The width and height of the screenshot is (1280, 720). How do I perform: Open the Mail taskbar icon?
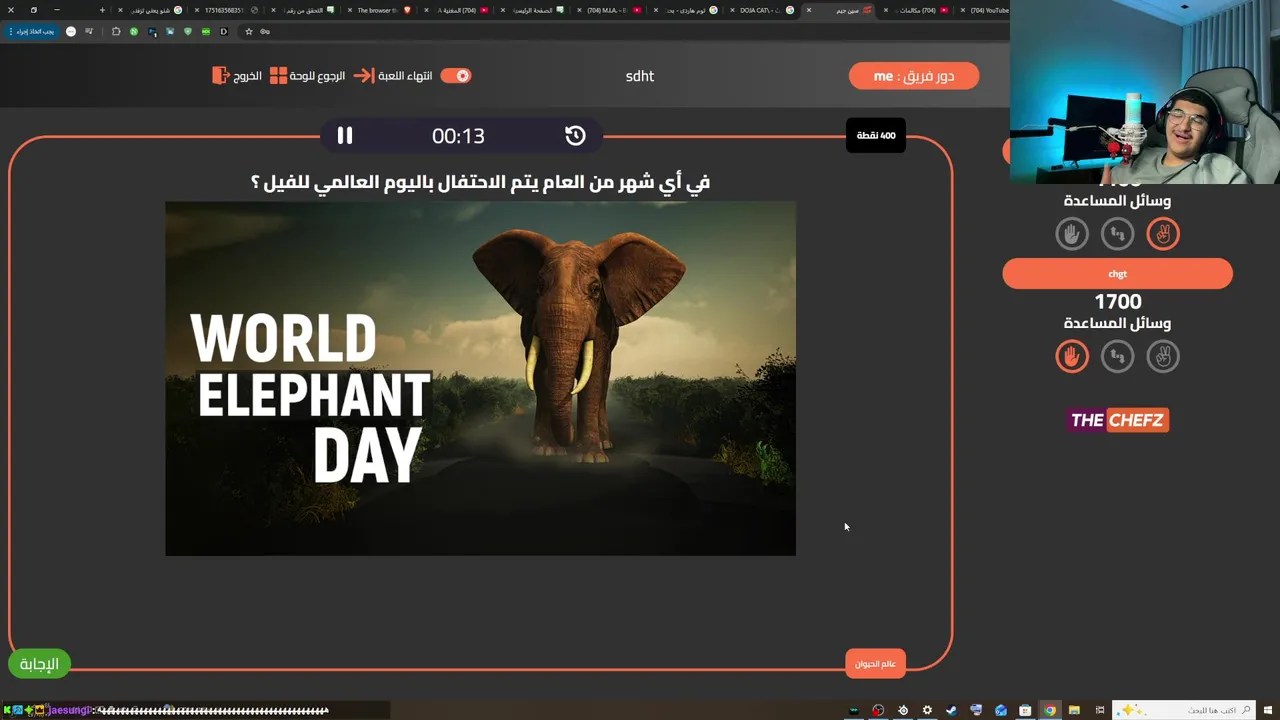point(1001,710)
